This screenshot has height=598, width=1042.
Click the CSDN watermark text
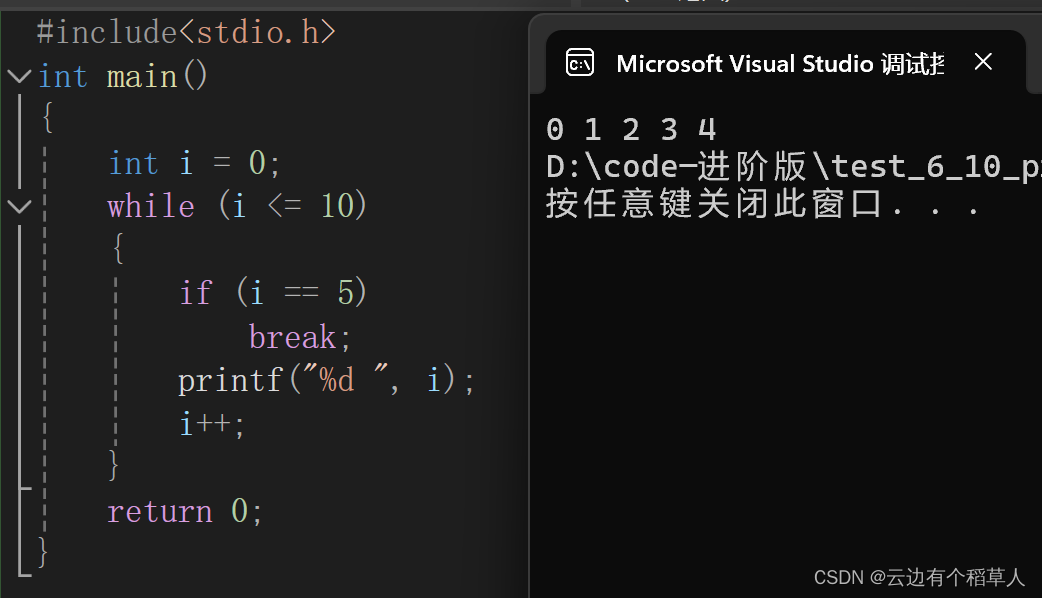(919, 577)
